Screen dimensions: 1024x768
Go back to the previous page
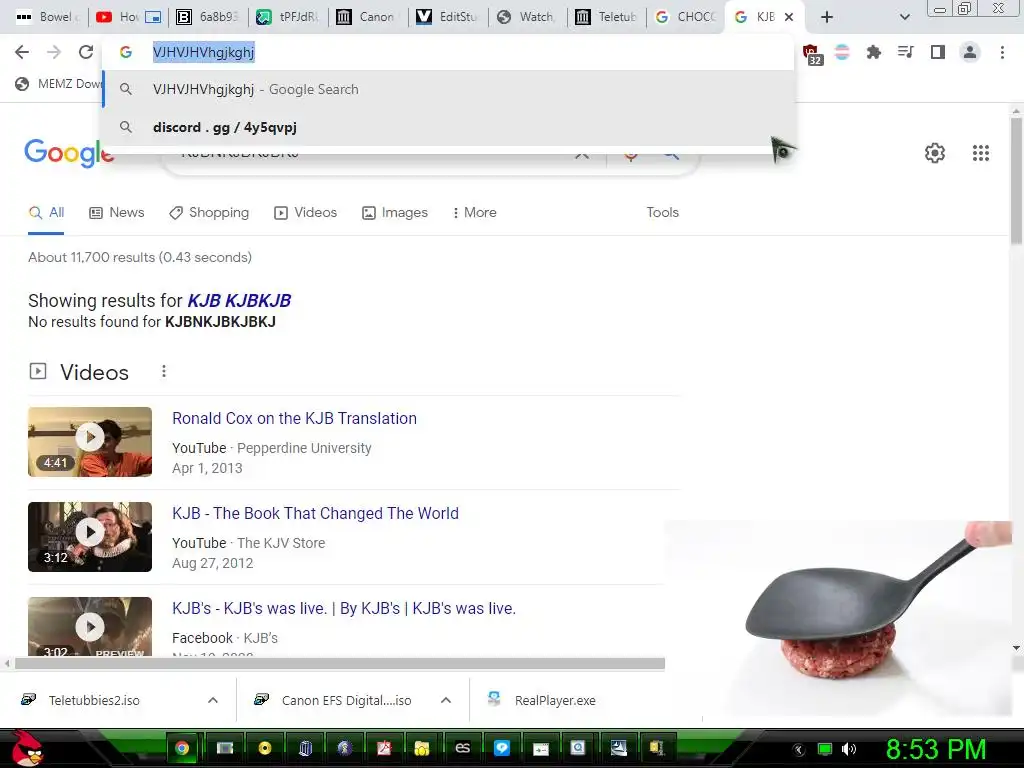[22, 52]
